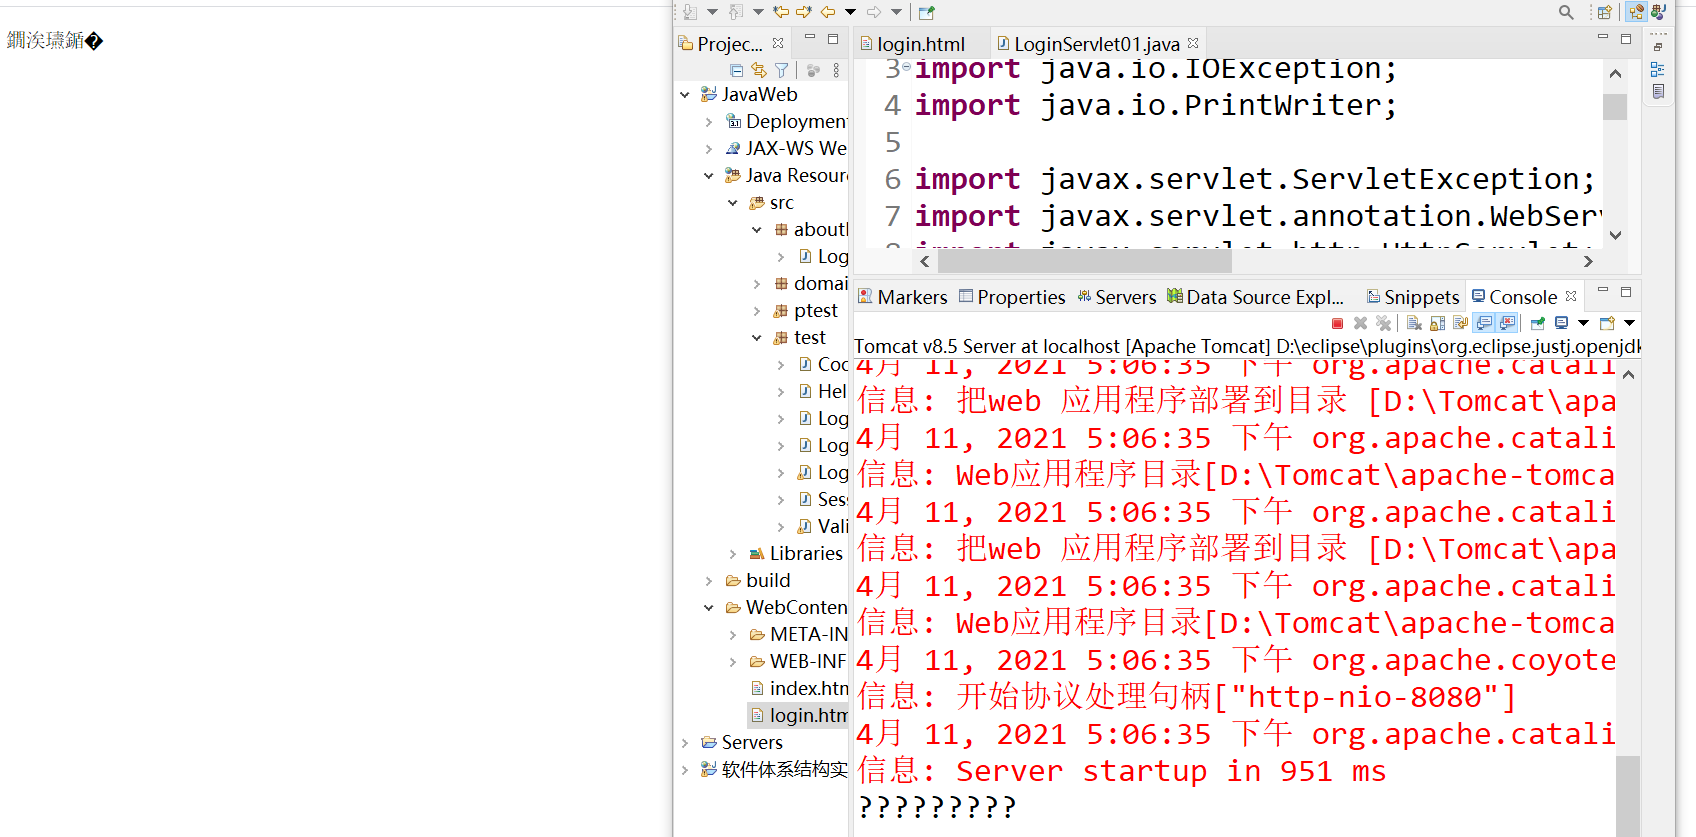
Task: Collapse the JavaWeb project node
Action: point(685,95)
